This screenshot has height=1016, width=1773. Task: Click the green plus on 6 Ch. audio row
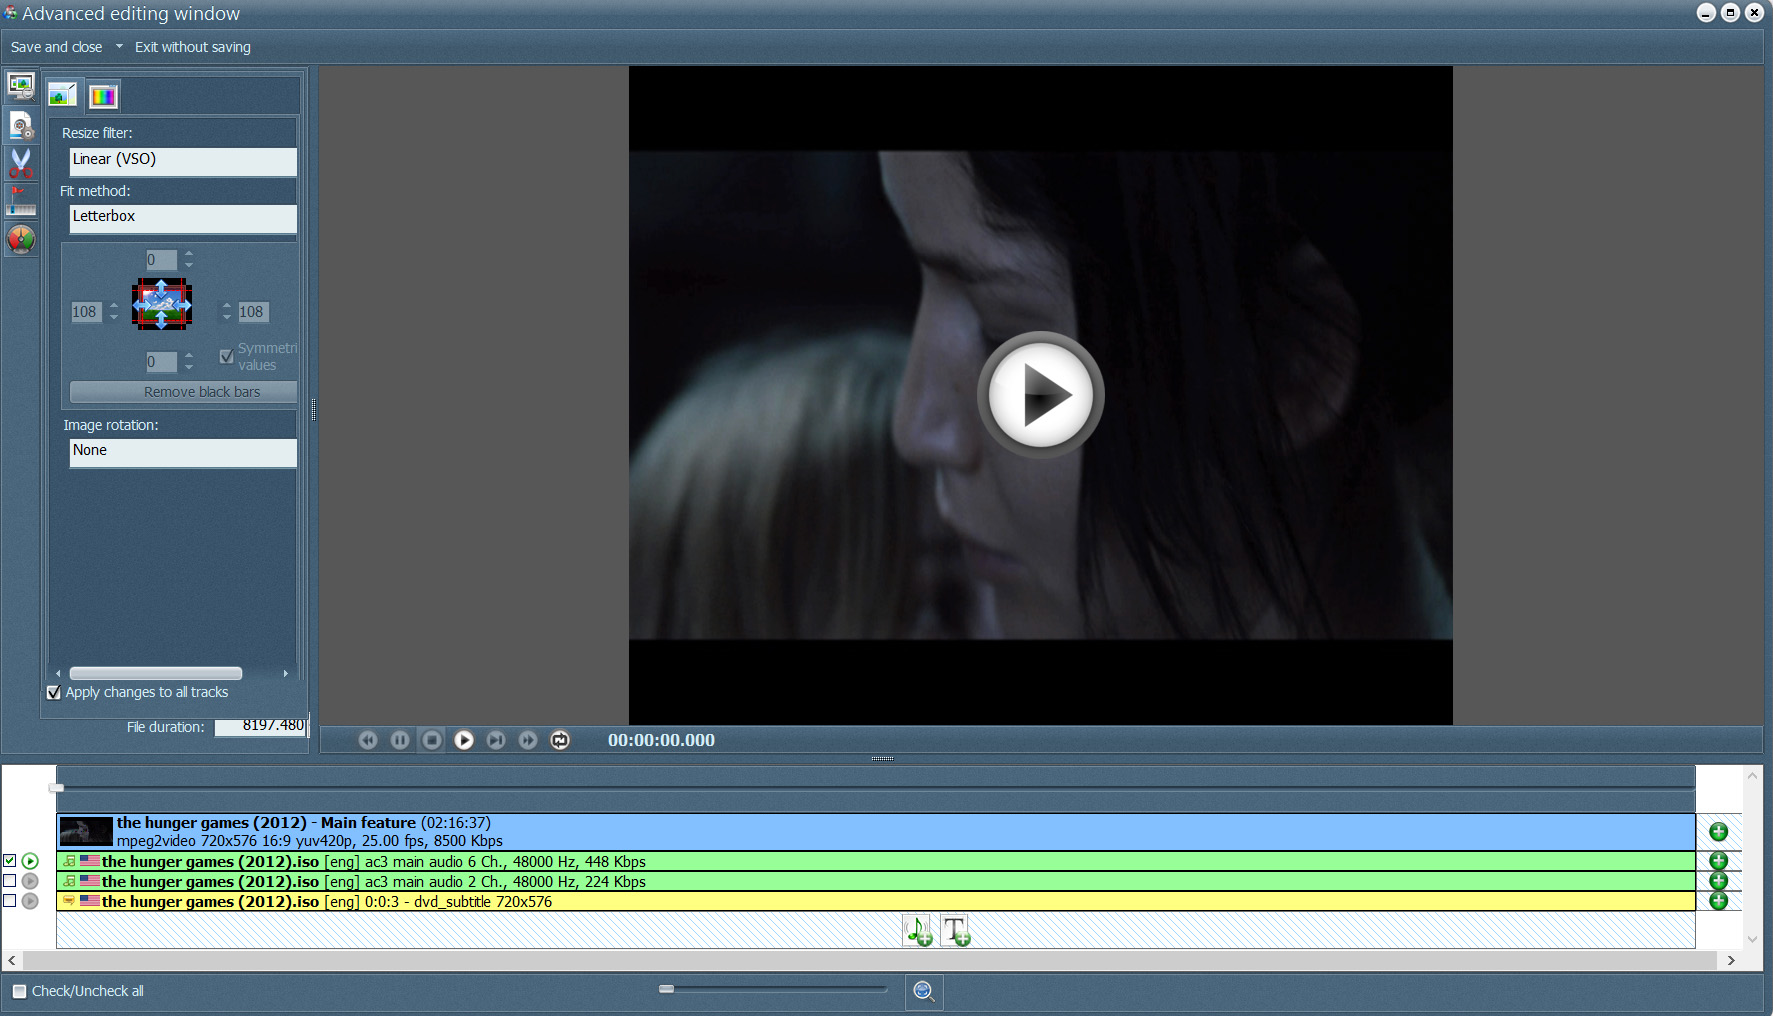click(x=1718, y=861)
